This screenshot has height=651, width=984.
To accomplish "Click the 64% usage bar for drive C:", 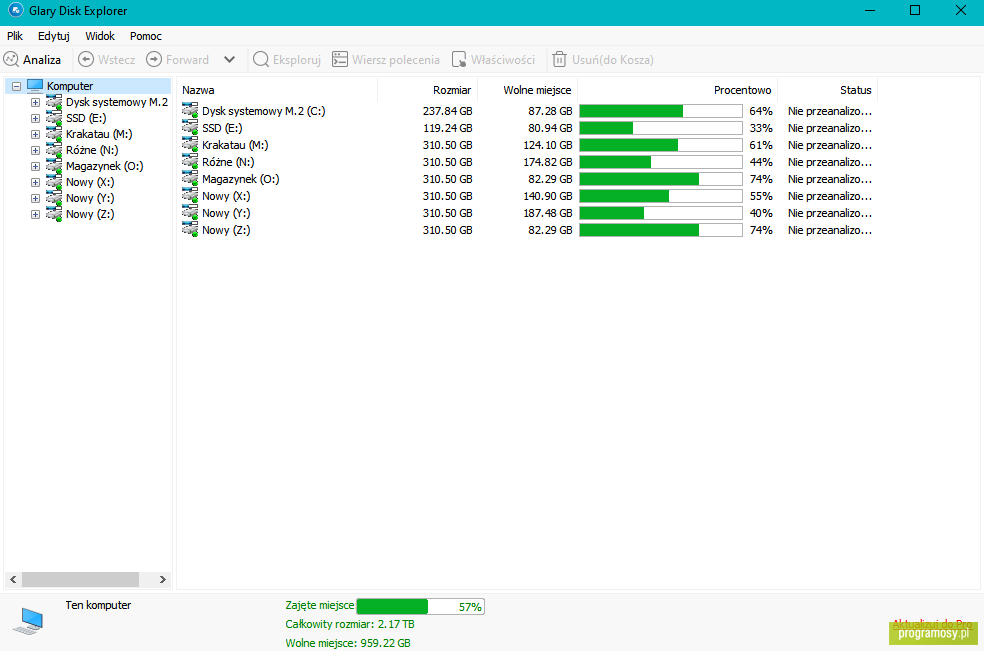I will tap(661, 111).
